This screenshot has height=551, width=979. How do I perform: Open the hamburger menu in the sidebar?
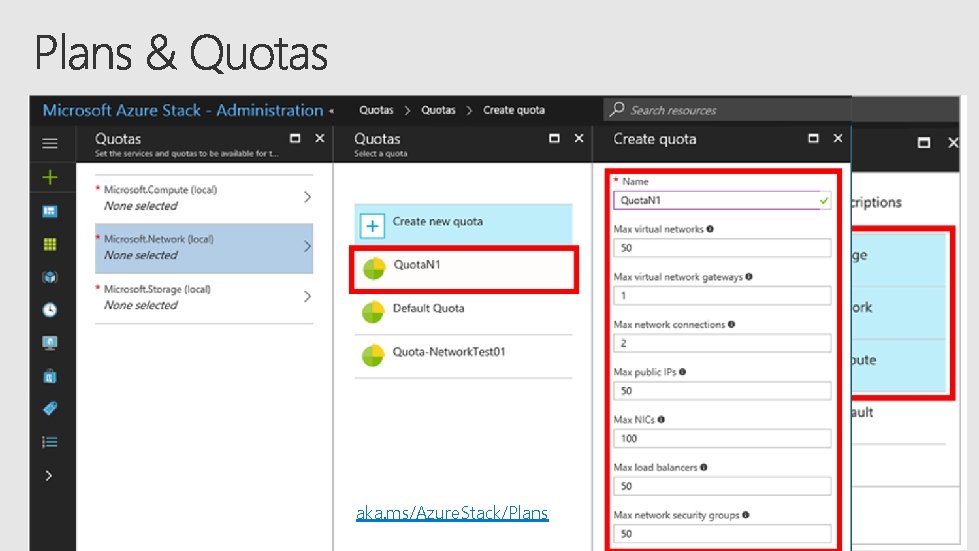(x=49, y=144)
